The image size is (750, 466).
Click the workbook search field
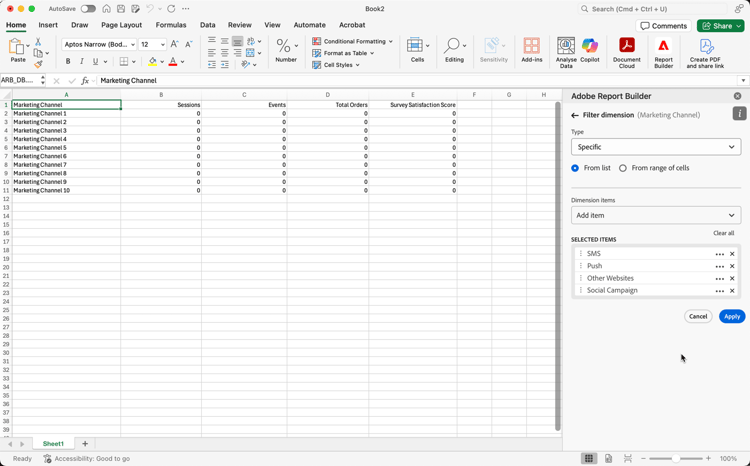tap(653, 9)
